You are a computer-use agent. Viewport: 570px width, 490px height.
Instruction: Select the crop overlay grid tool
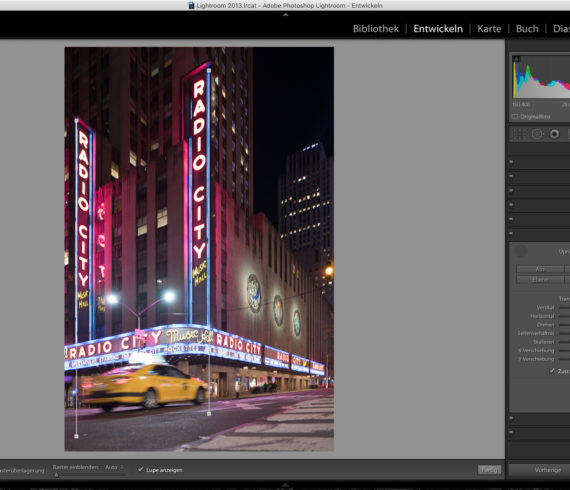(519, 134)
